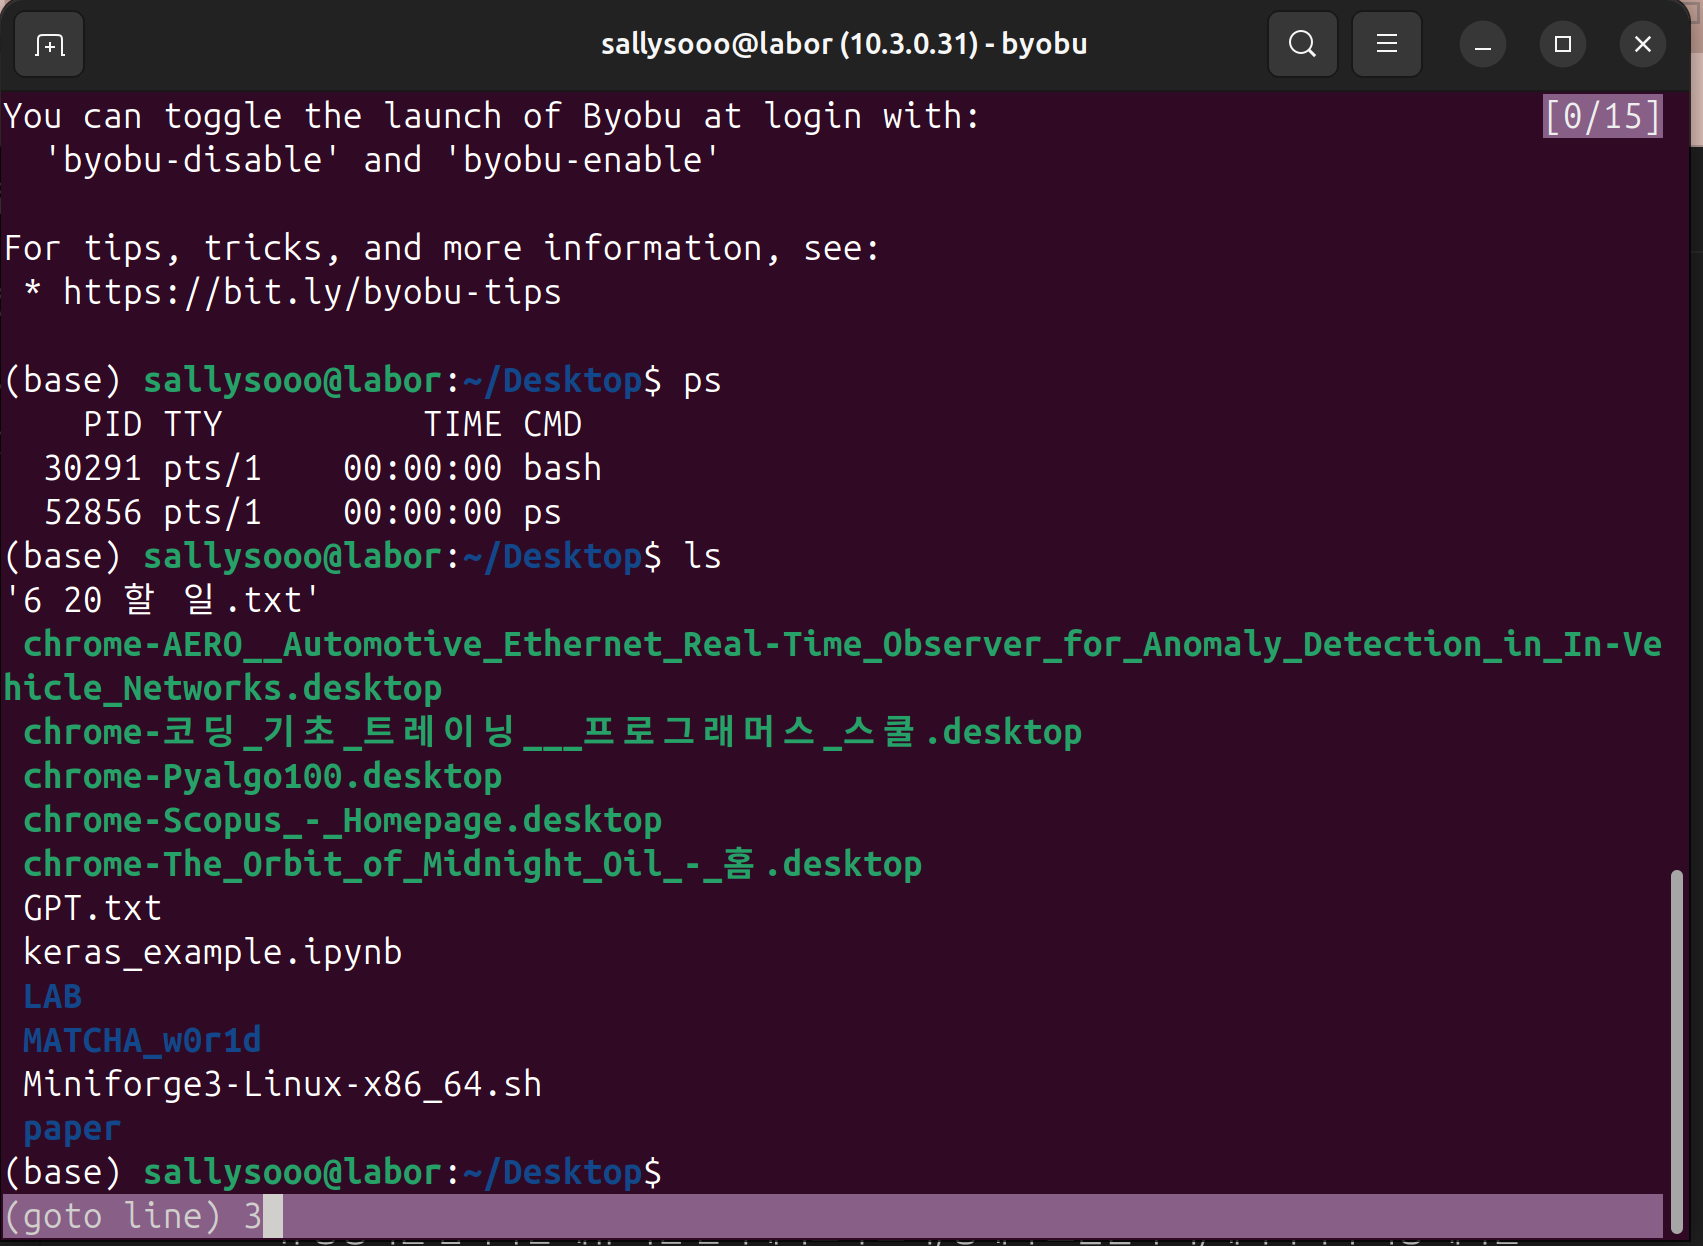Click the chrome-코딩_기초_트레이닝 desktop file

(552, 732)
